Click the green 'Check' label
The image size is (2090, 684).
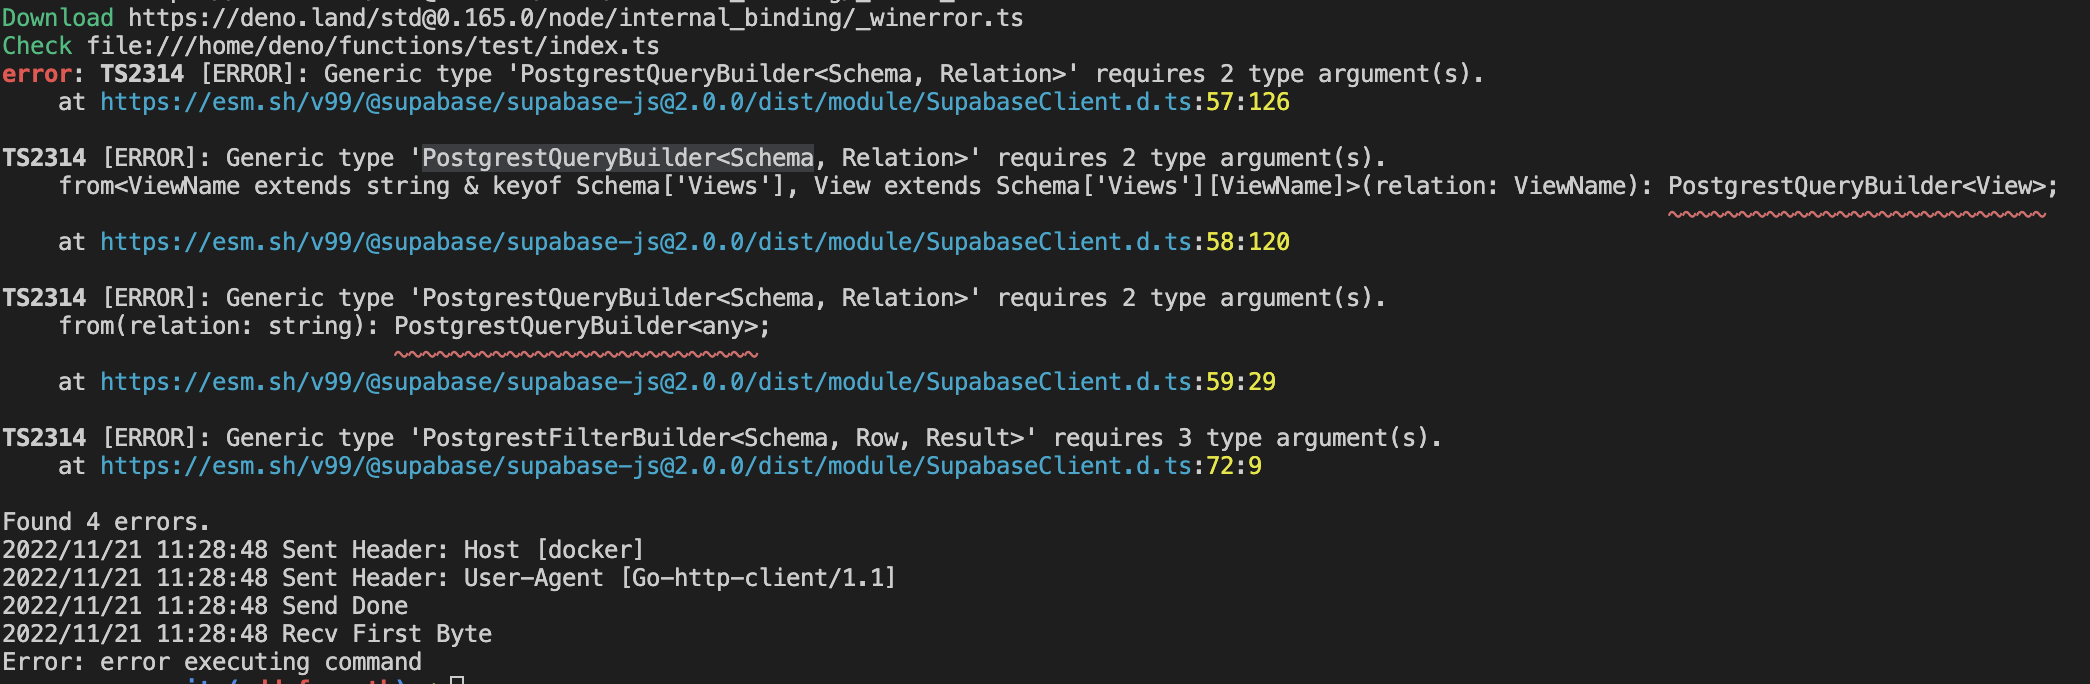37,46
